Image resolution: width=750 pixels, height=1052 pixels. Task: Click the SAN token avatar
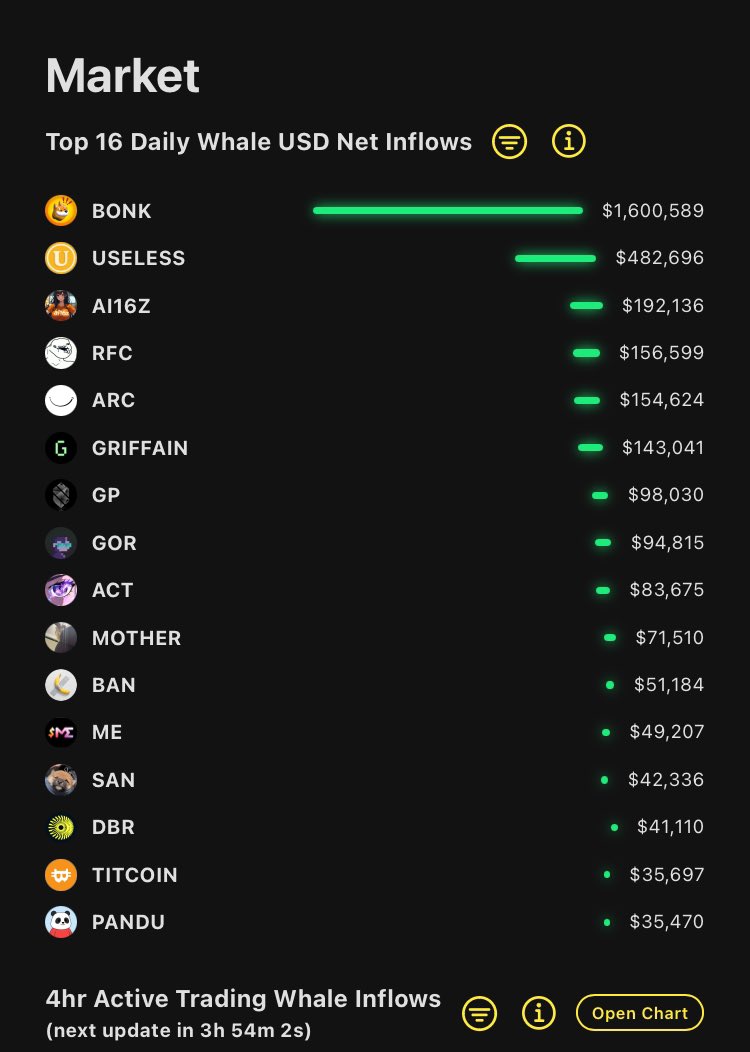(61, 780)
